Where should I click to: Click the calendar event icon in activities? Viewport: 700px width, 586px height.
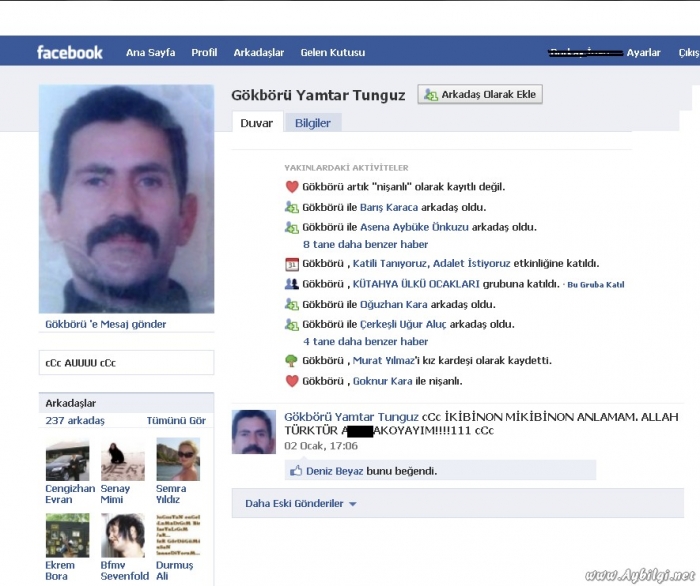tap(292, 264)
